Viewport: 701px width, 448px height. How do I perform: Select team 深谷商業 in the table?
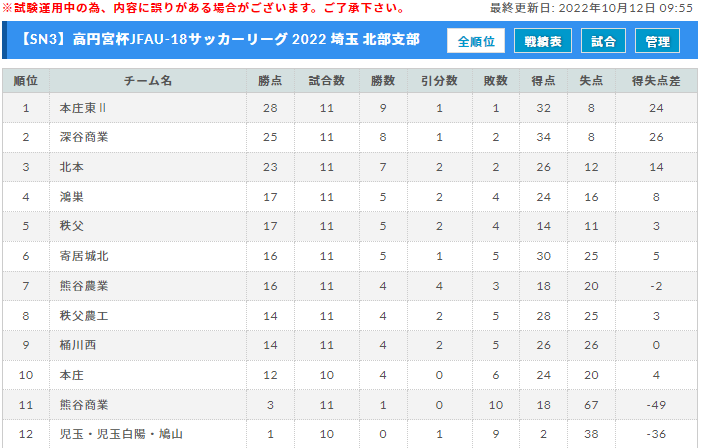[84, 137]
